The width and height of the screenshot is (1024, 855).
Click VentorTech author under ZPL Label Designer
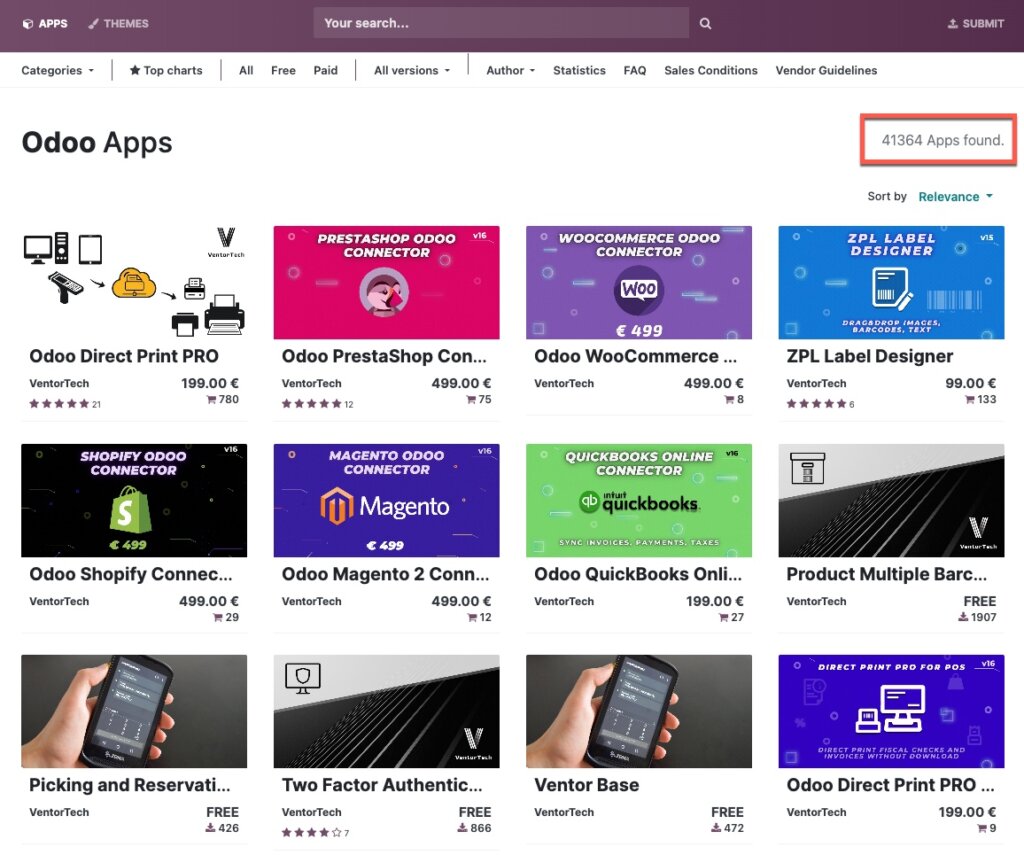click(816, 383)
